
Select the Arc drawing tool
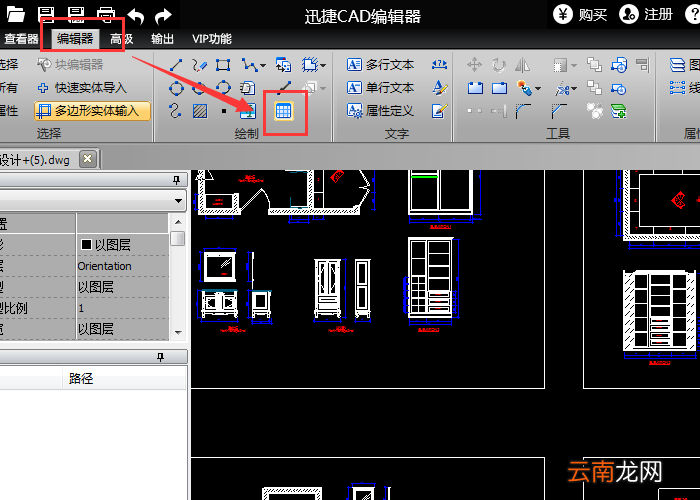(223, 88)
